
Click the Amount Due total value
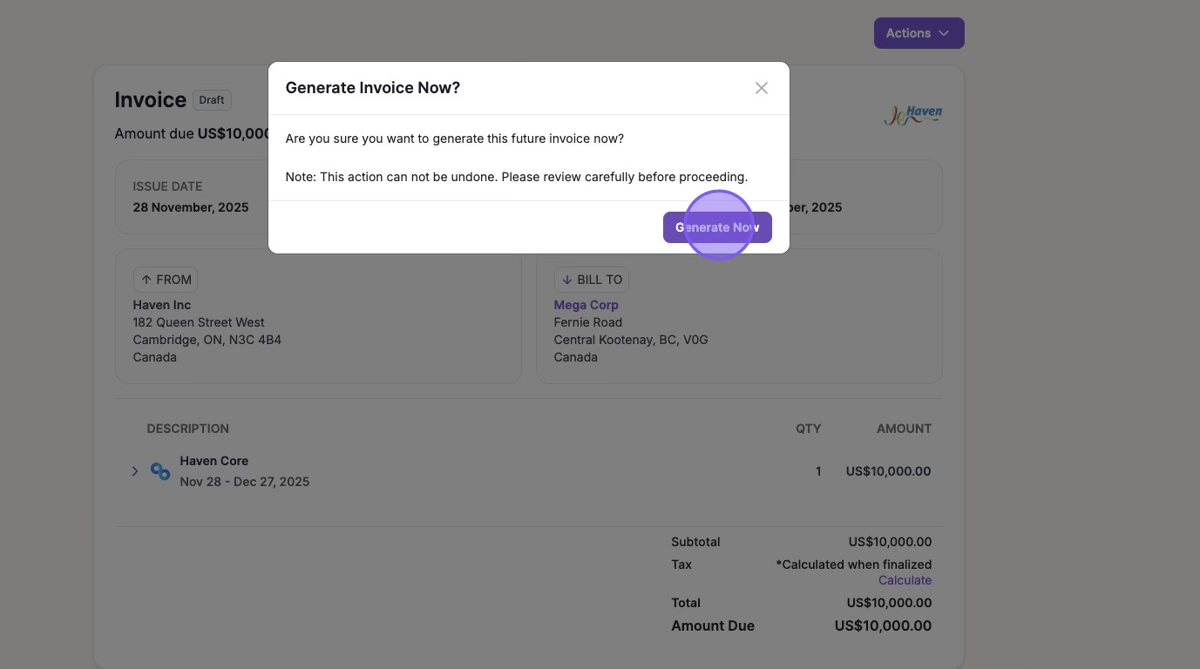pos(882,626)
